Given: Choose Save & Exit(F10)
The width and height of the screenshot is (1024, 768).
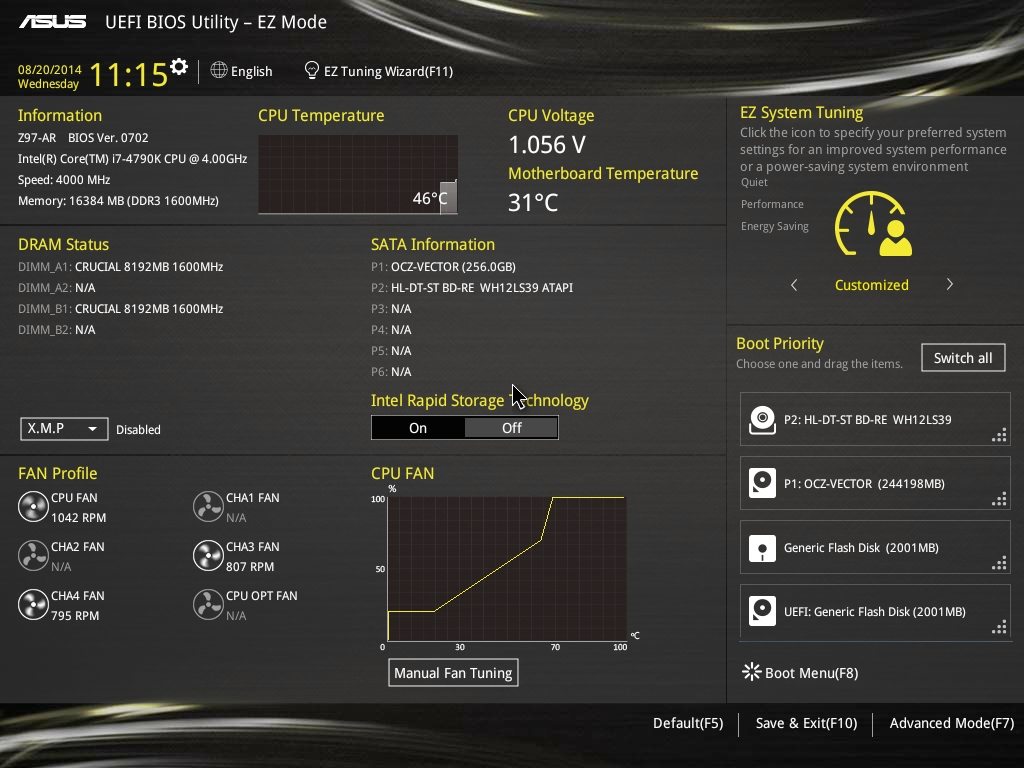Looking at the screenshot, I should (x=807, y=723).
